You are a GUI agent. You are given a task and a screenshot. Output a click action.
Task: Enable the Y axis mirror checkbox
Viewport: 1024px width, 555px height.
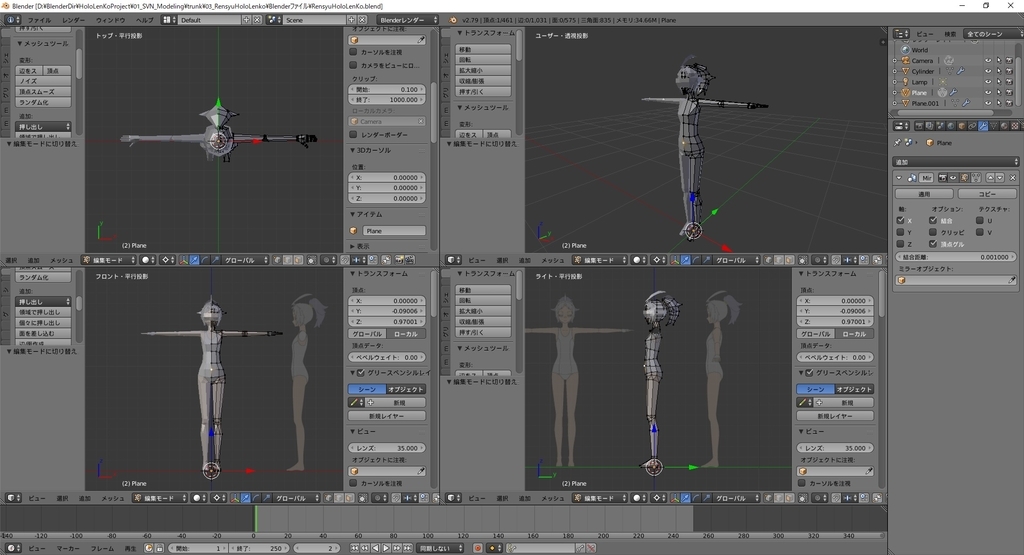[901, 232]
